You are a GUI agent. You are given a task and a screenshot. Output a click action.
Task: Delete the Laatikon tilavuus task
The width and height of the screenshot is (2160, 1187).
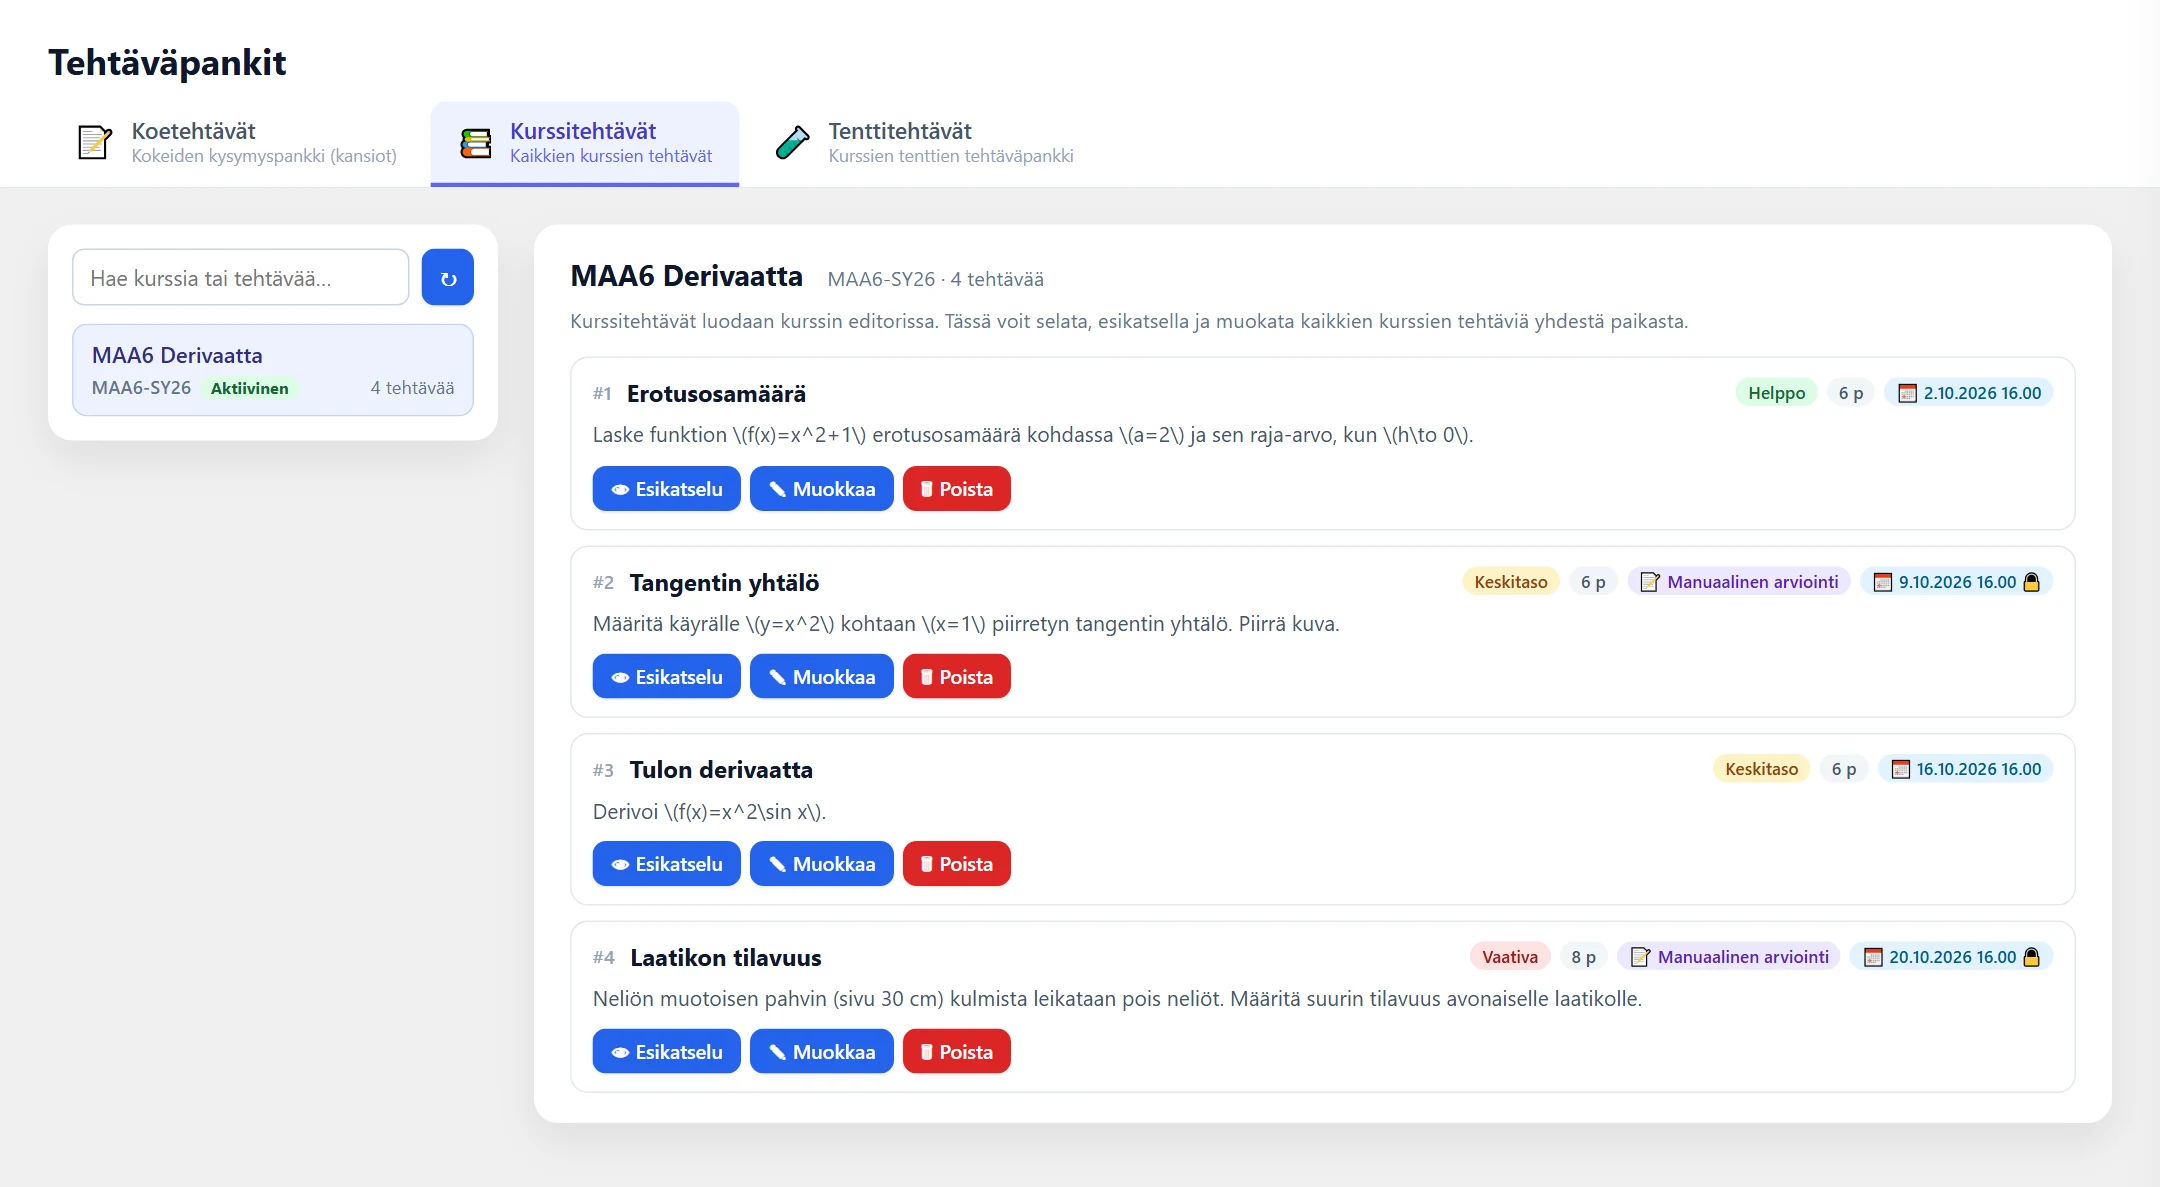956,1052
